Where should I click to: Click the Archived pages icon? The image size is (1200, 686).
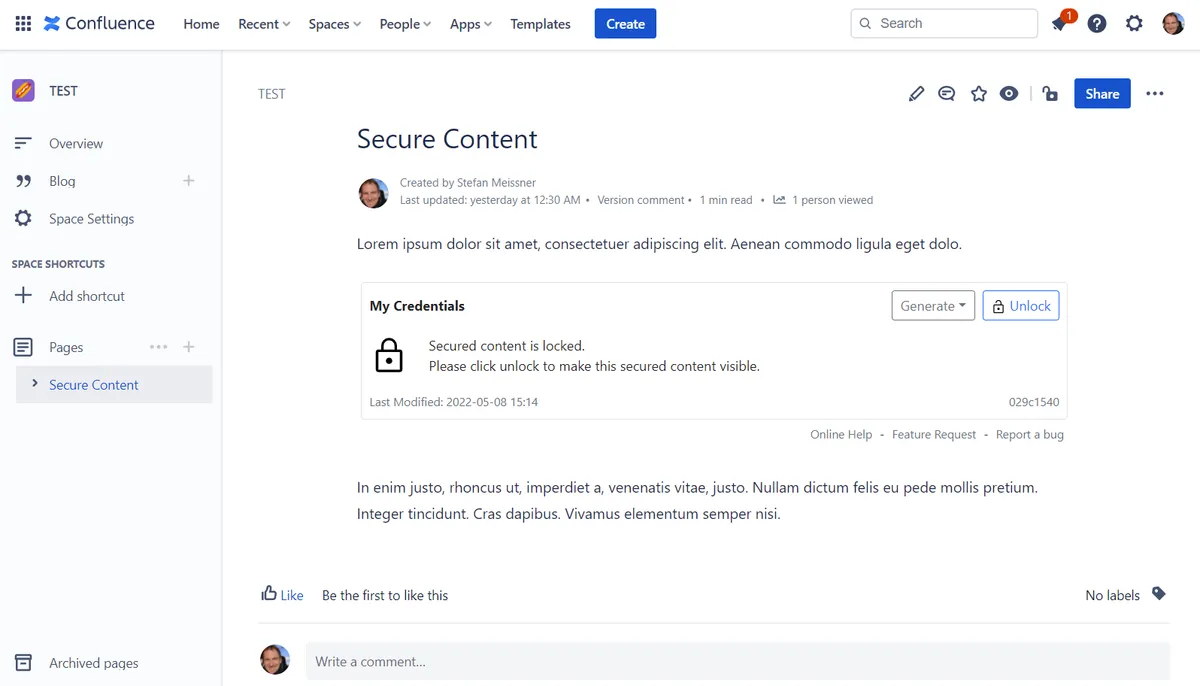pyautogui.click(x=23, y=663)
